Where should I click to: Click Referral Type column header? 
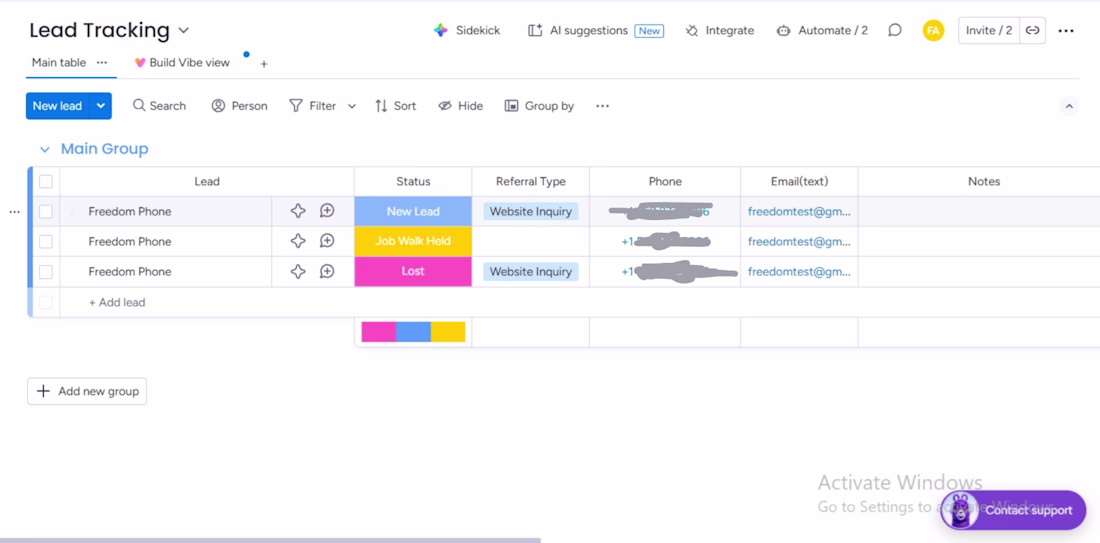pyautogui.click(x=530, y=182)
